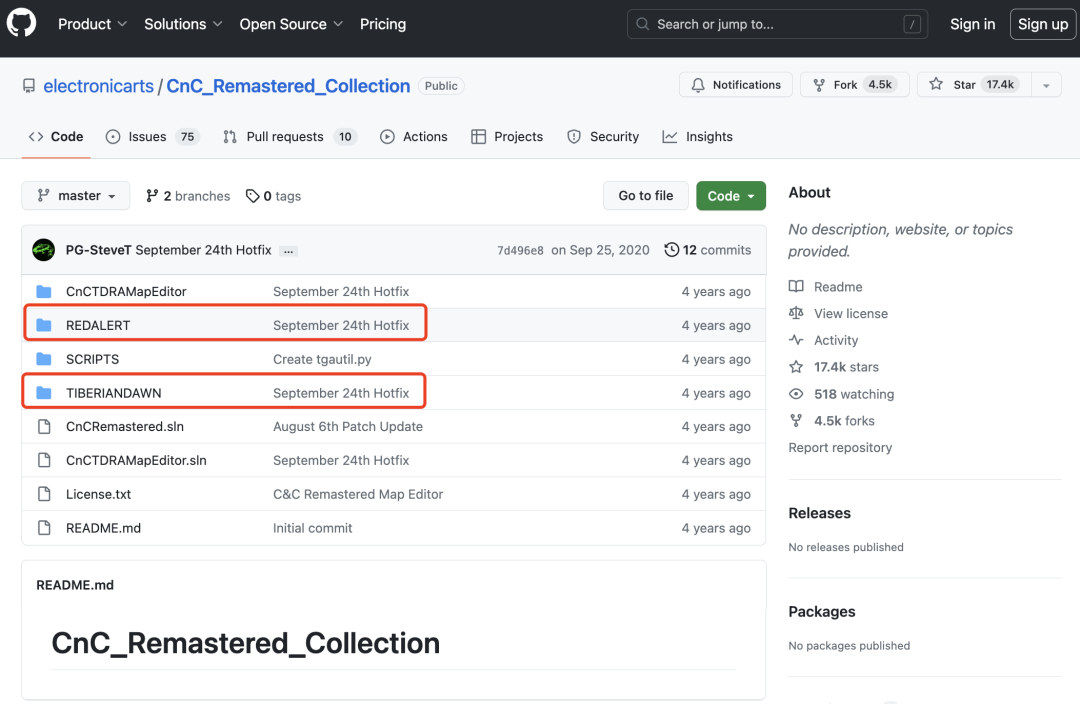The height and width of the screenshot is (704, 1080).
Task: Click the README.md header above the readme
Action: pyautogui.click(x=75, y=585)
